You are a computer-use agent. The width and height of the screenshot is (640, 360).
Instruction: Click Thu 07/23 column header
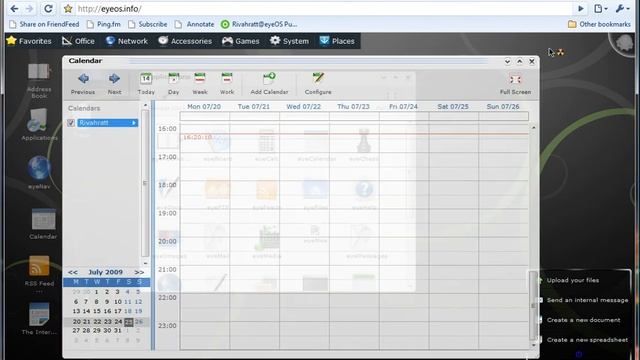(353, 107)
